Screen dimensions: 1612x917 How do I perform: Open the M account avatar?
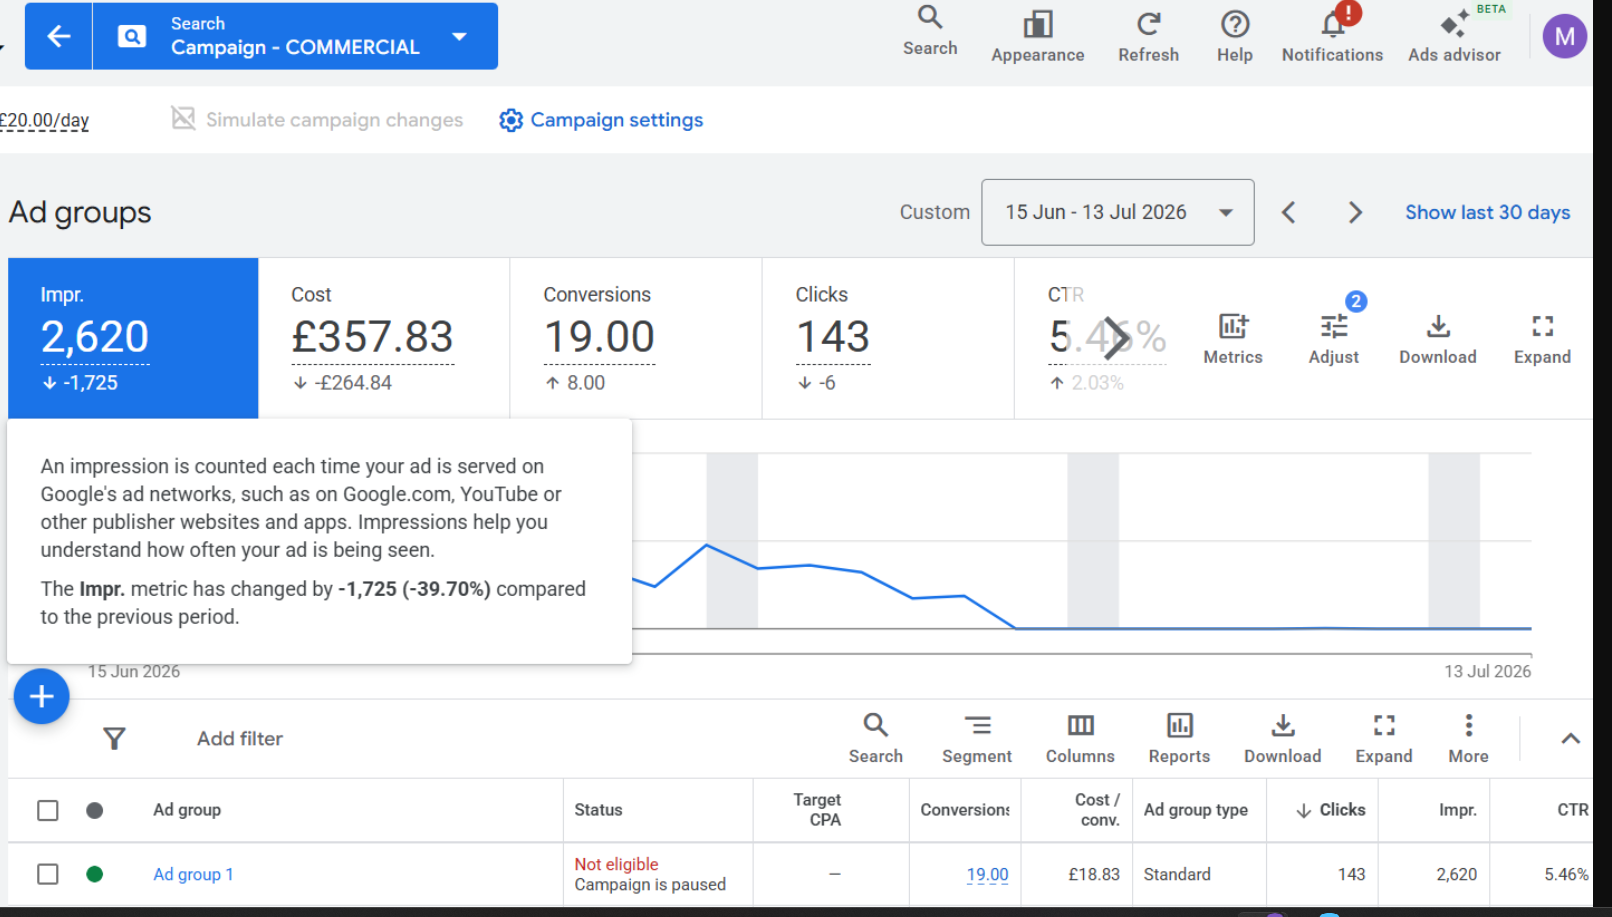pos(1564,37)
